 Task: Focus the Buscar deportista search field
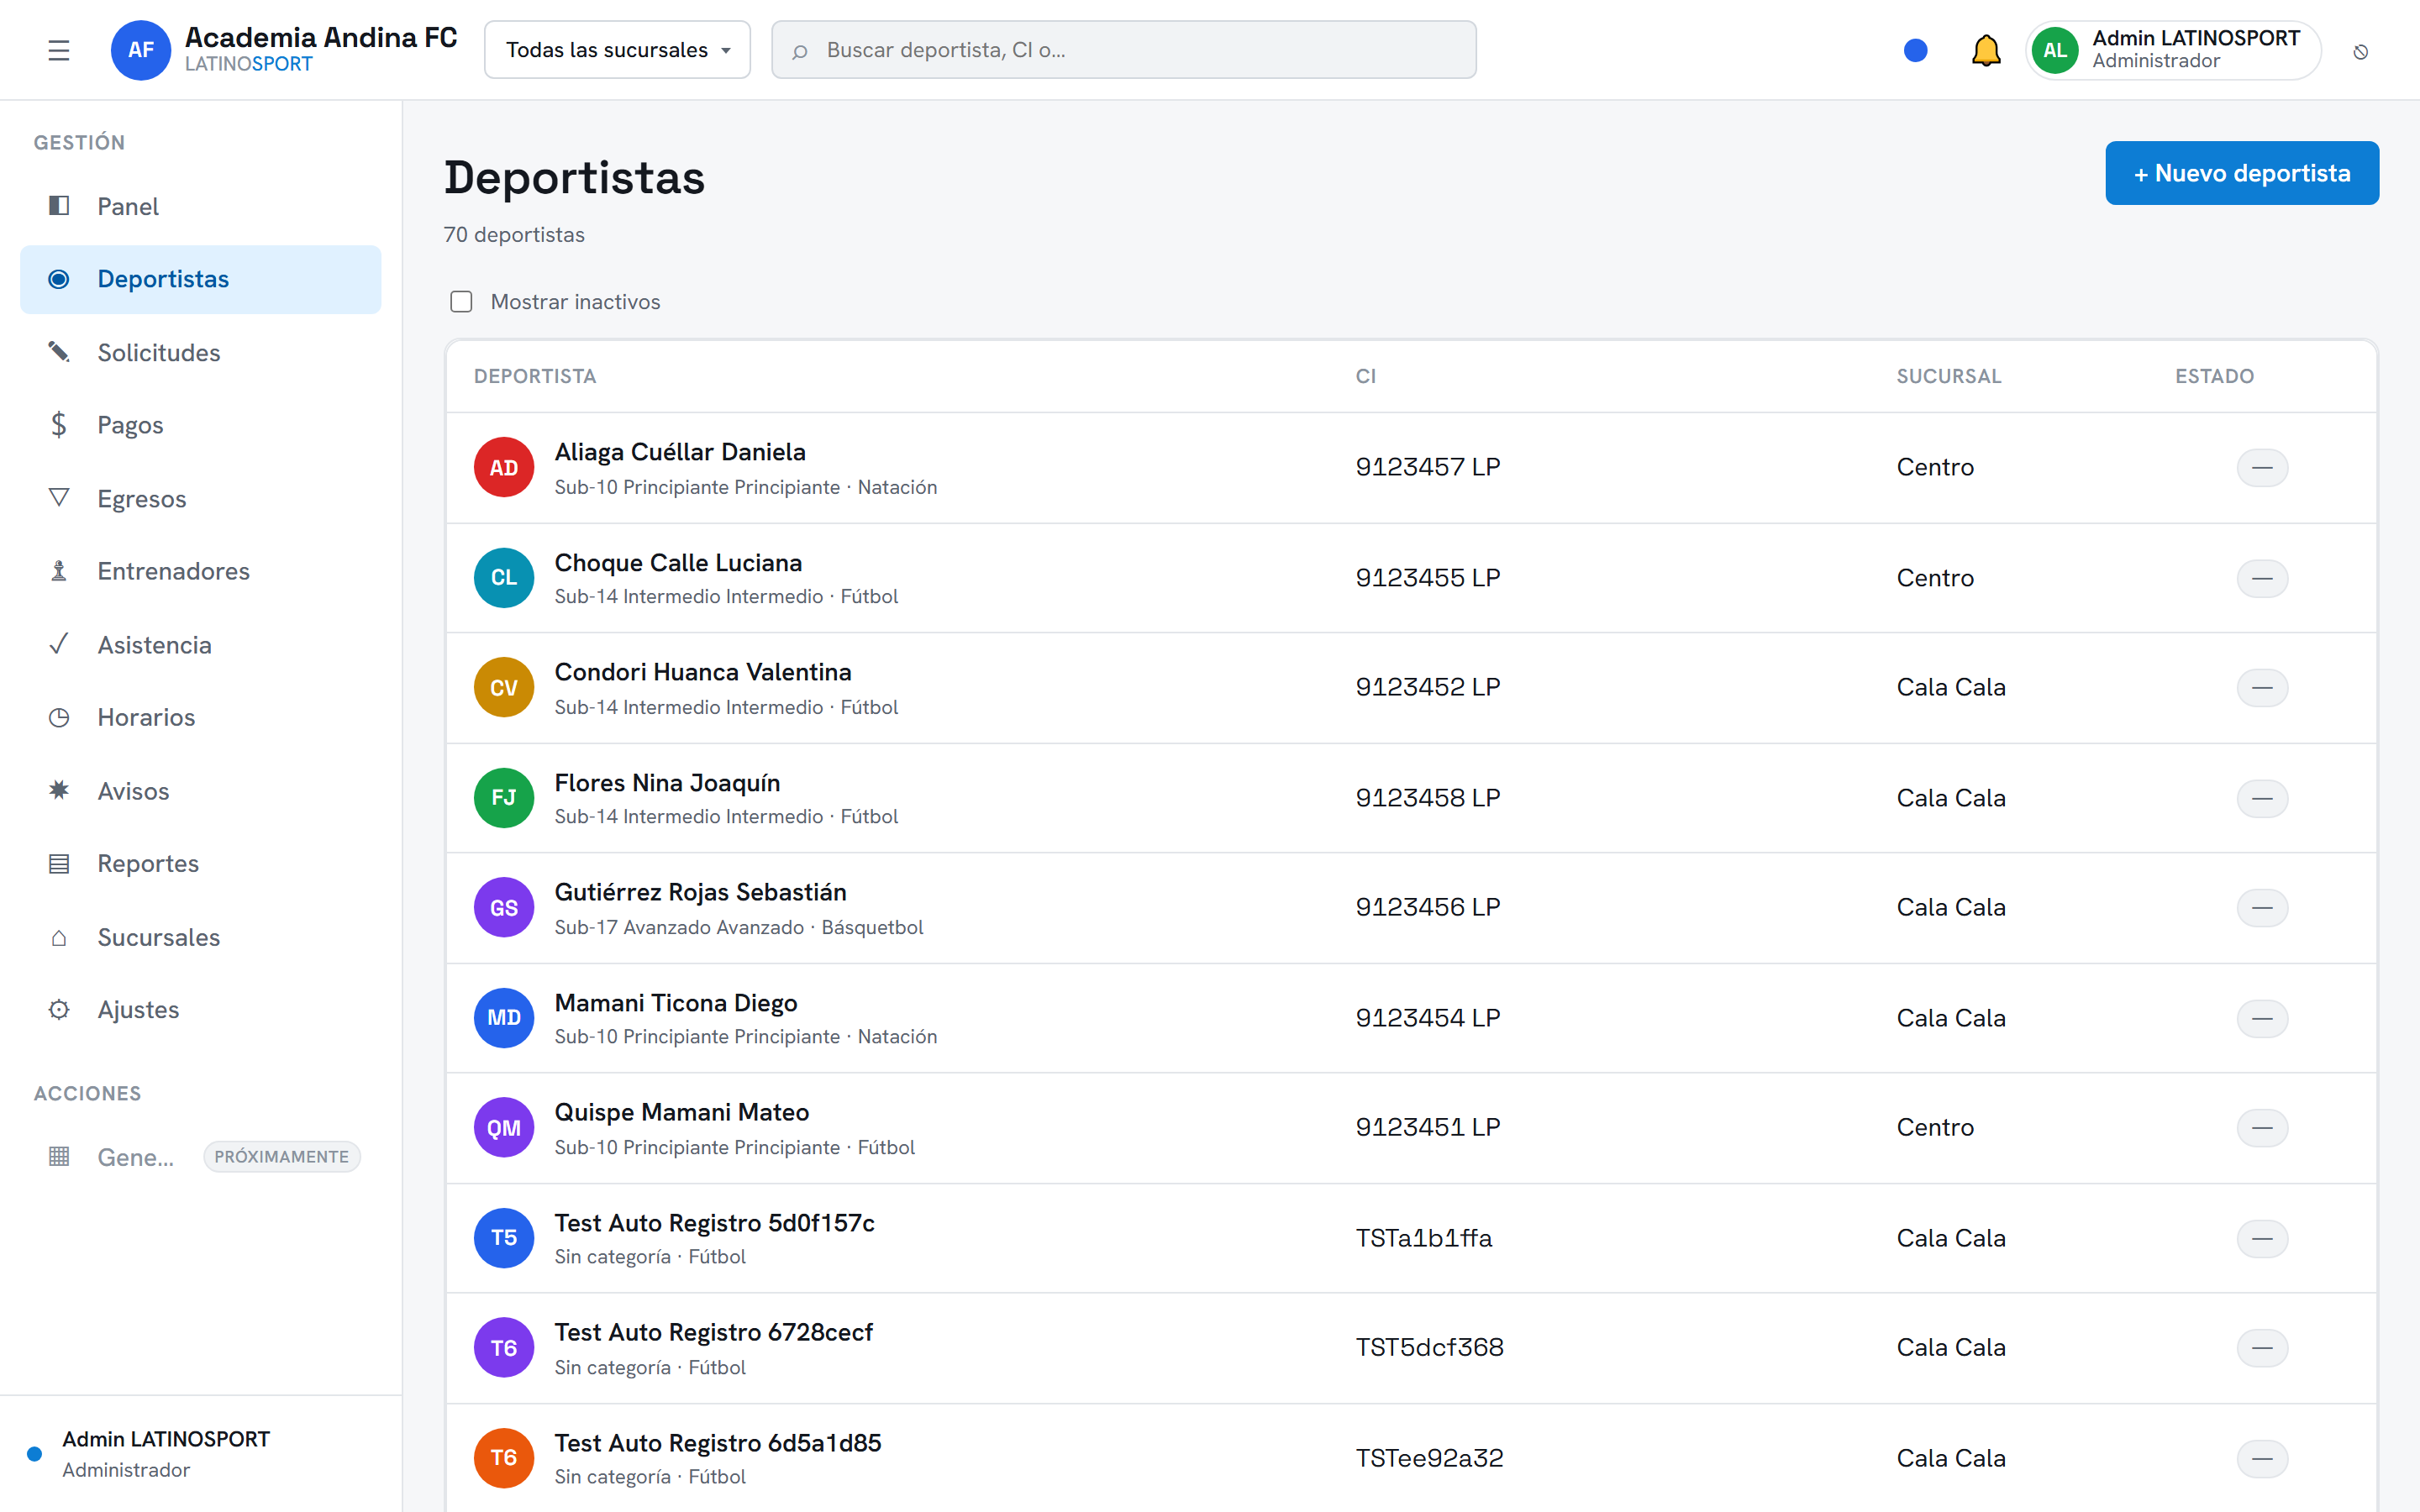1123,50
